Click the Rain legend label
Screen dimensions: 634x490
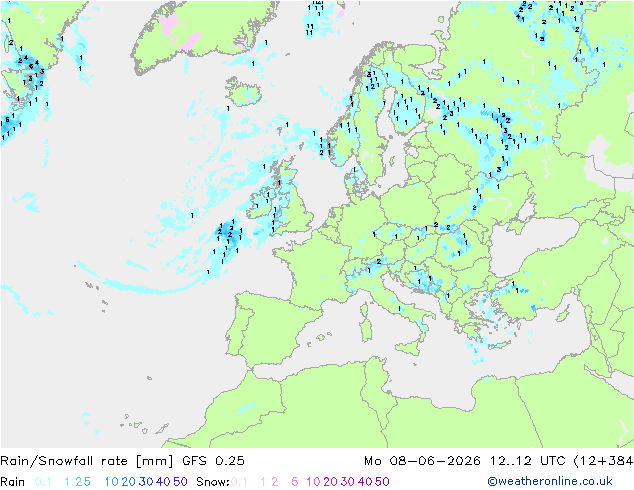[13, 482]
